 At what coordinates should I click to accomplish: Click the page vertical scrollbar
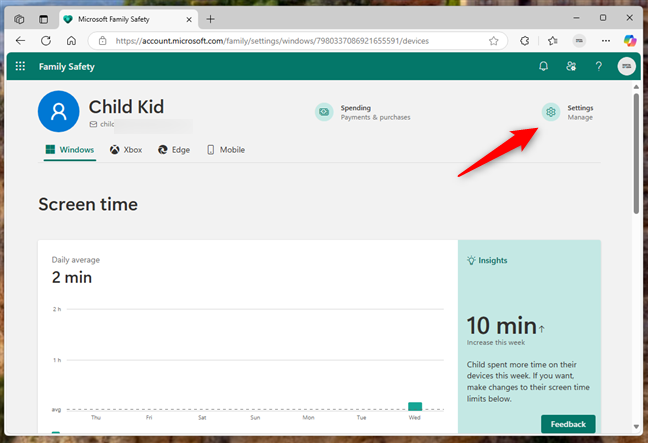click(636, 150)
